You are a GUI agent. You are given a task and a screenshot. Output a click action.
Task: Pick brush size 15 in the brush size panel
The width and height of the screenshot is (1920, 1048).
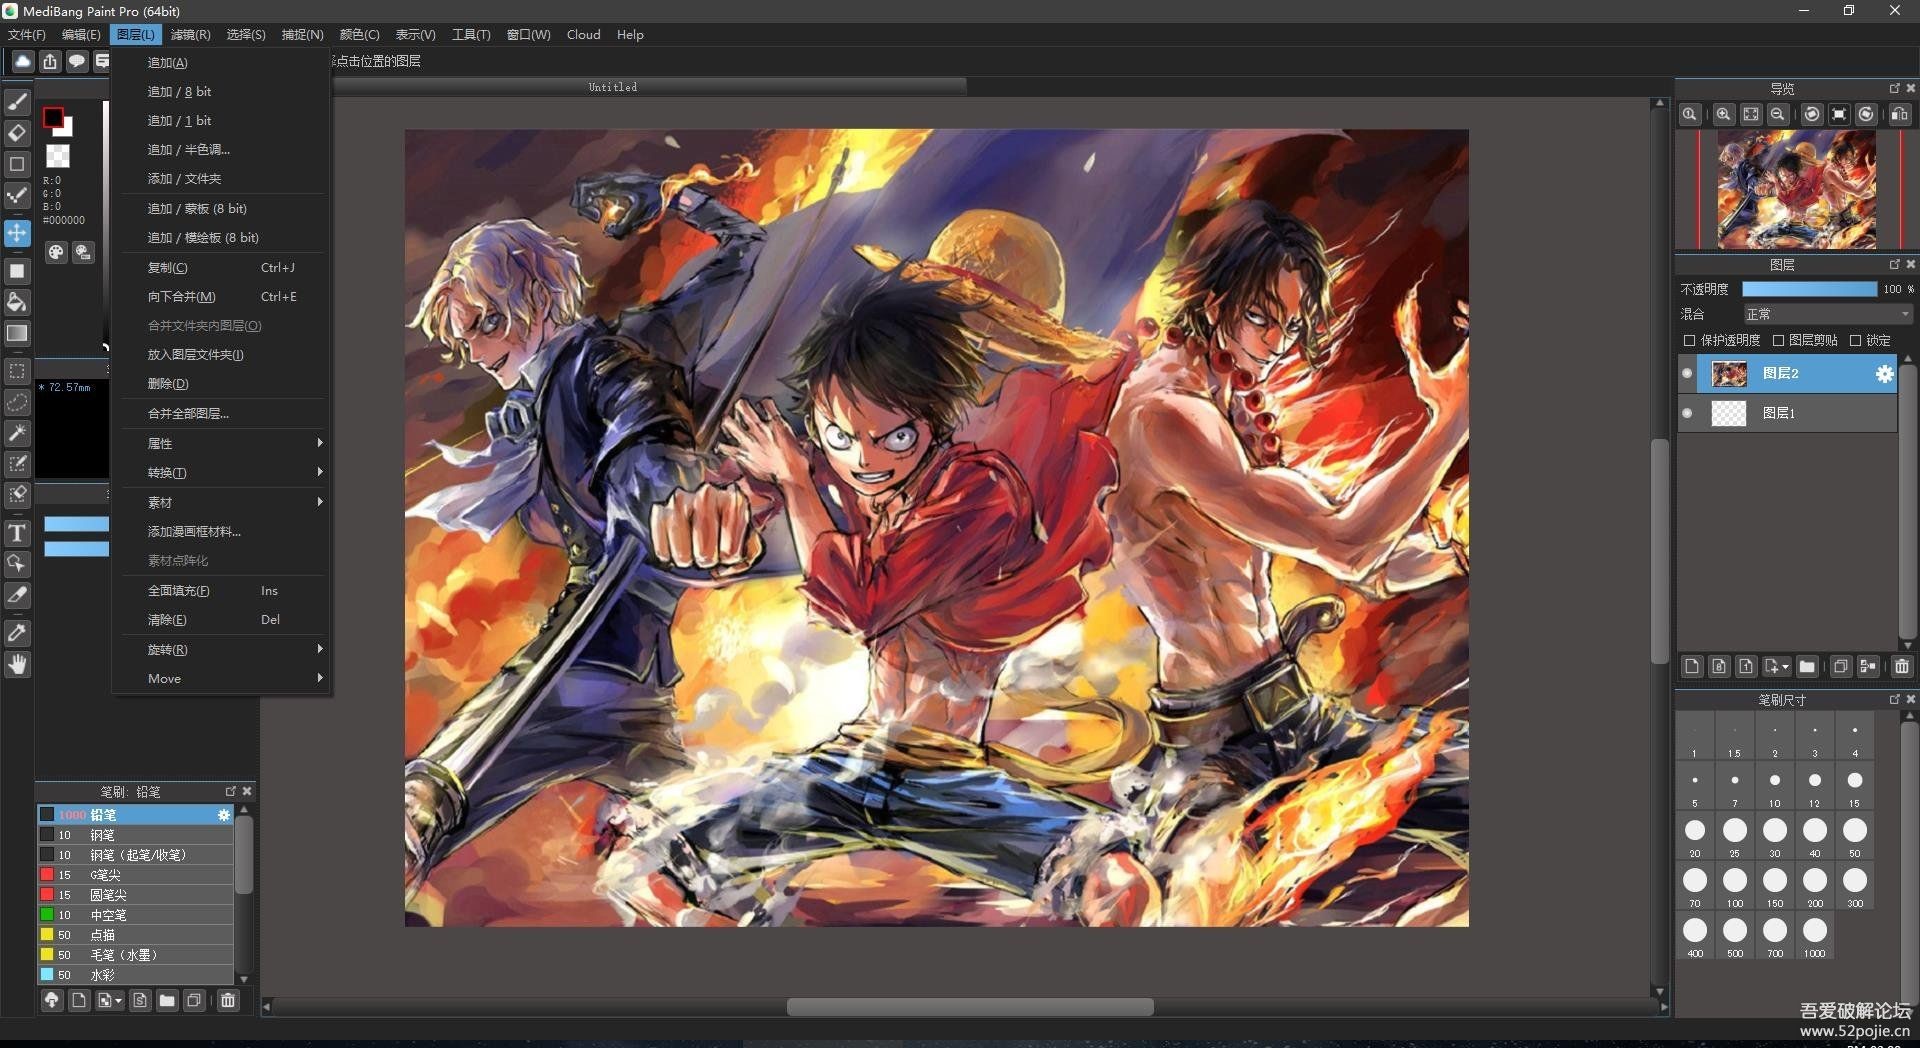(x=1854, y=786)
